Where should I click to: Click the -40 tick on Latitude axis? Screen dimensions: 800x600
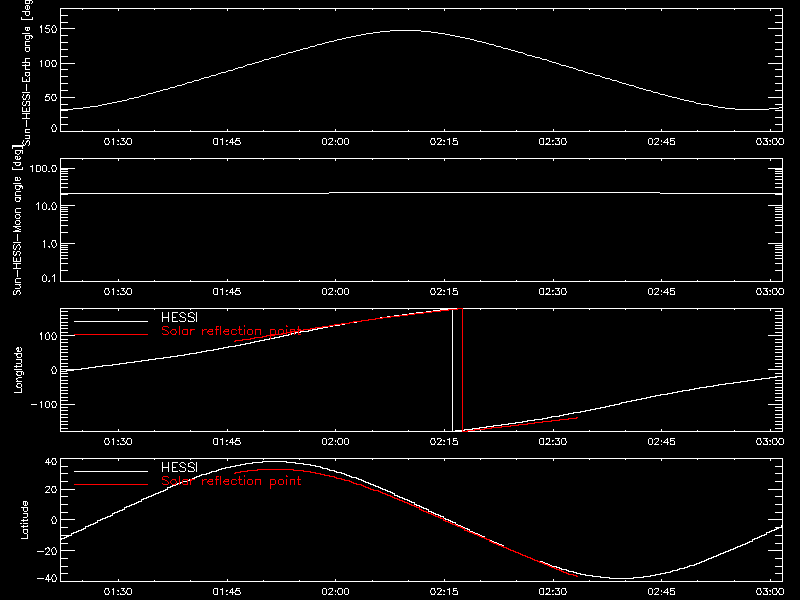coord(47,578)
